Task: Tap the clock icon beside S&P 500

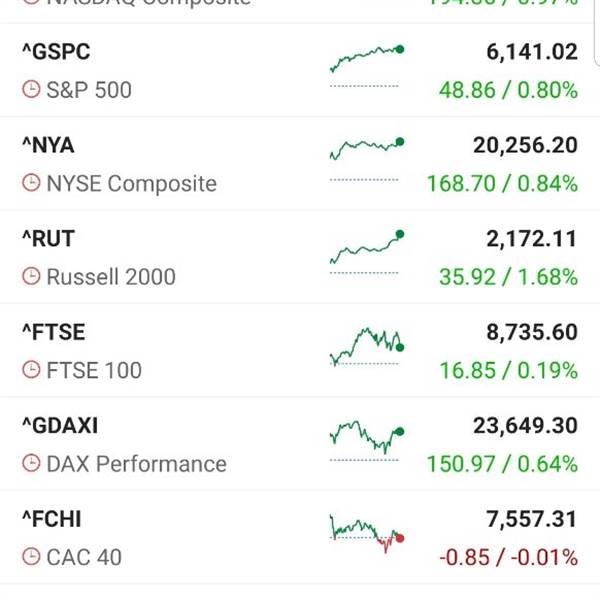Action: 31,90
